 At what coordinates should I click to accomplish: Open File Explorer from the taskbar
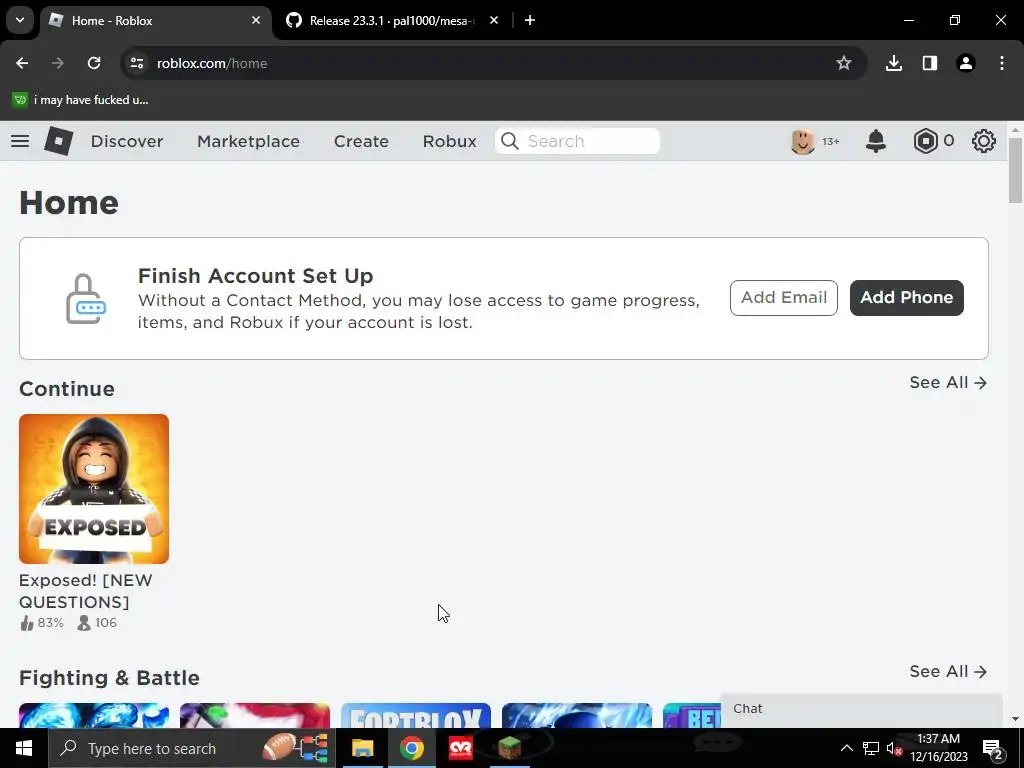pos(362,748)
